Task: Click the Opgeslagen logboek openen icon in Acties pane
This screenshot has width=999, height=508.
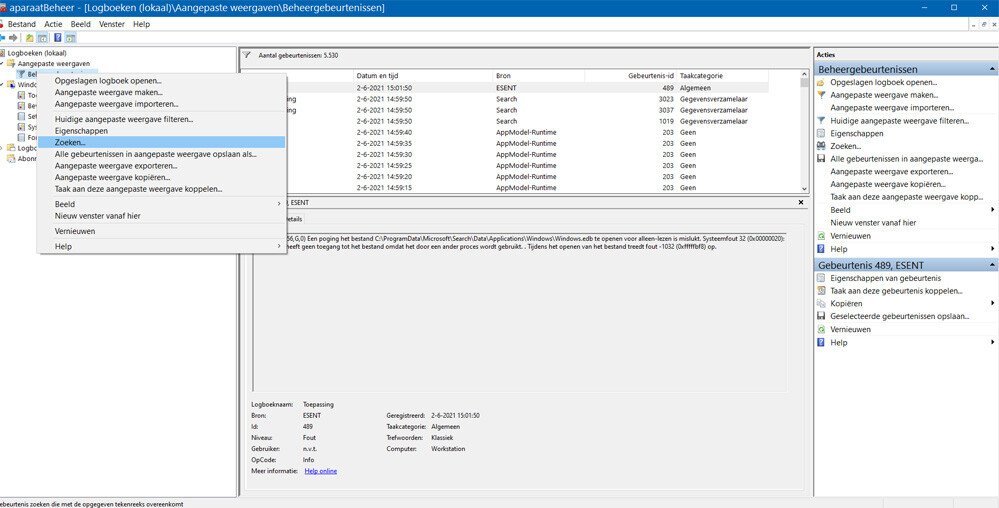Action: (821, 82)
